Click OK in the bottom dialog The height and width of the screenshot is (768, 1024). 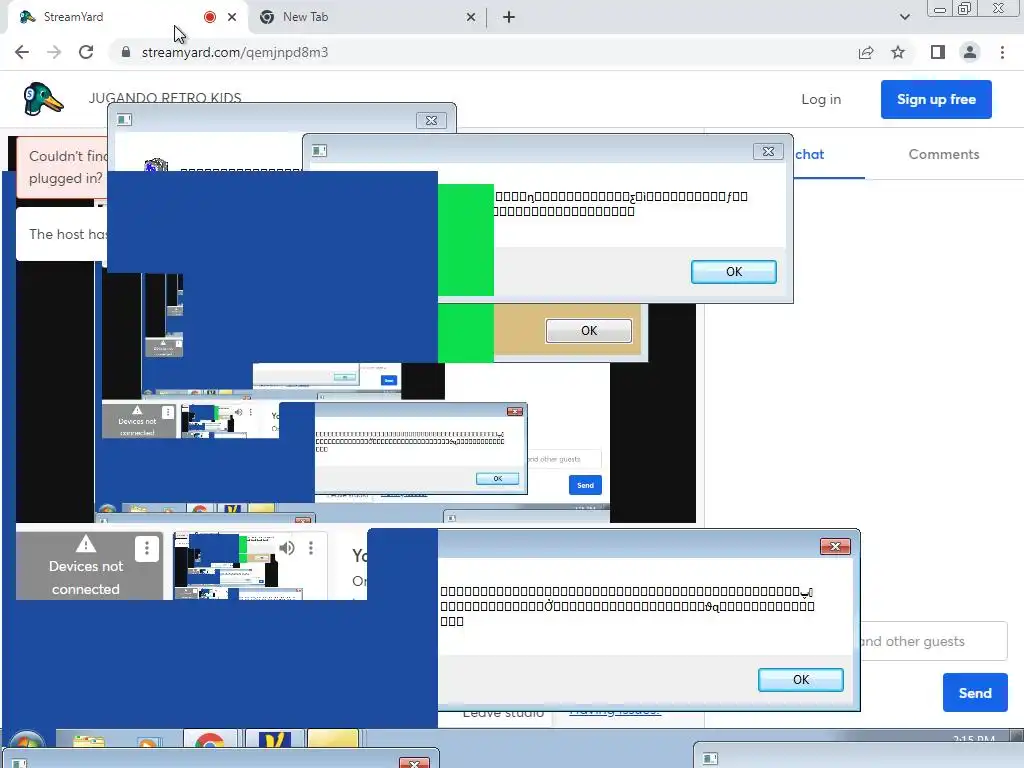pyautogui.click(x=801, y=680)
